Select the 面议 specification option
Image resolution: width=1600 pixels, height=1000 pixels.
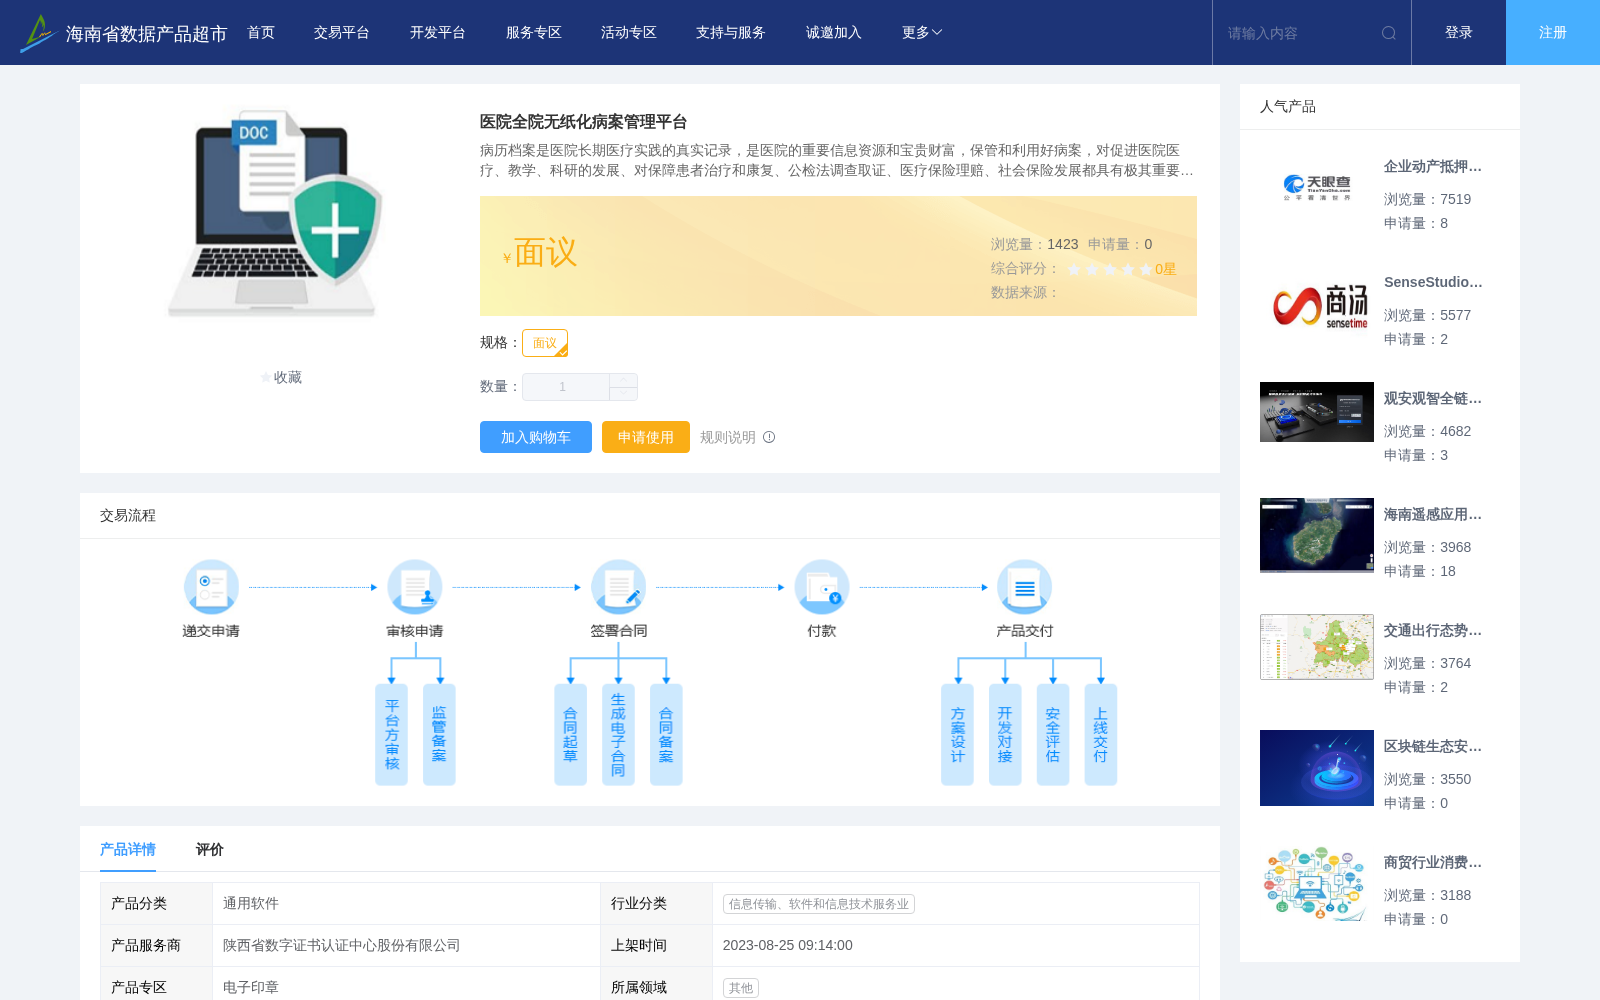(x=545, y=343)
